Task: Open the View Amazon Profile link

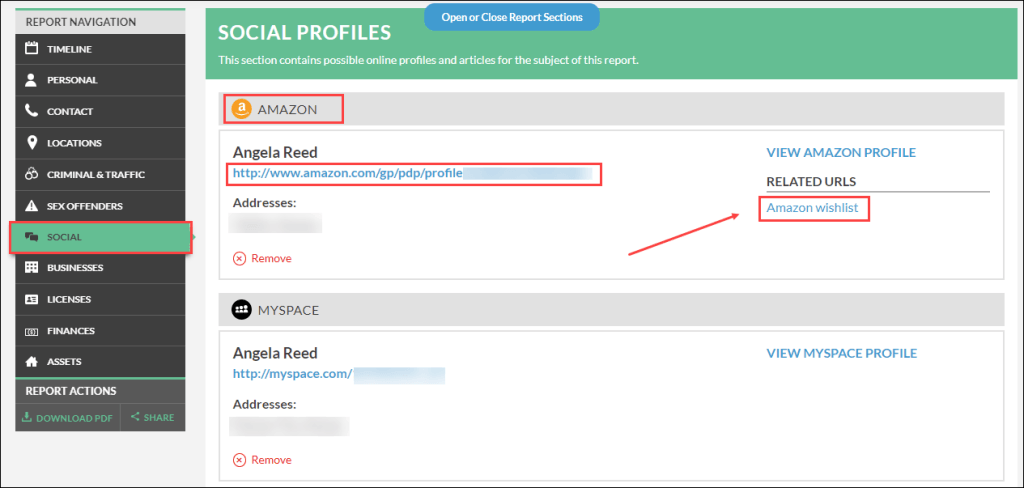Action: click(840, 152)
